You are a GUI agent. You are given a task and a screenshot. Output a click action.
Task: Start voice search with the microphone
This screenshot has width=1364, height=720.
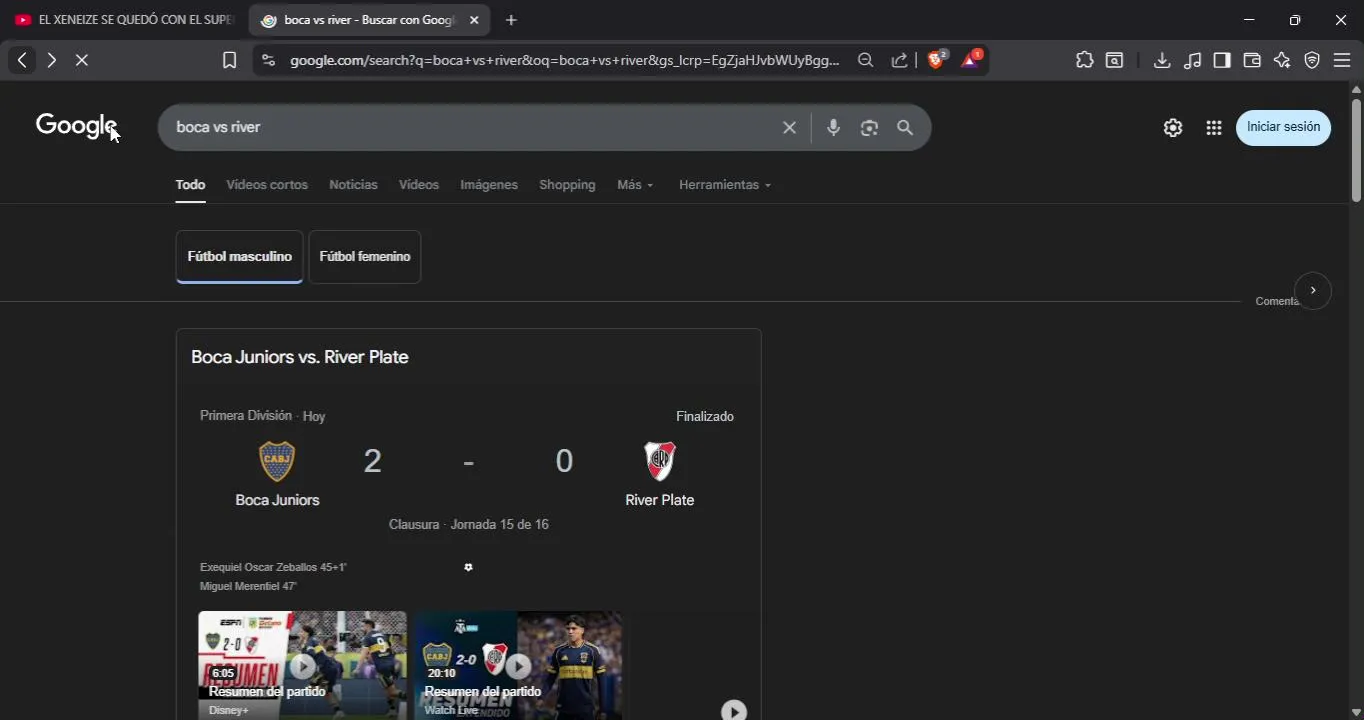click(x=833, y=127)
